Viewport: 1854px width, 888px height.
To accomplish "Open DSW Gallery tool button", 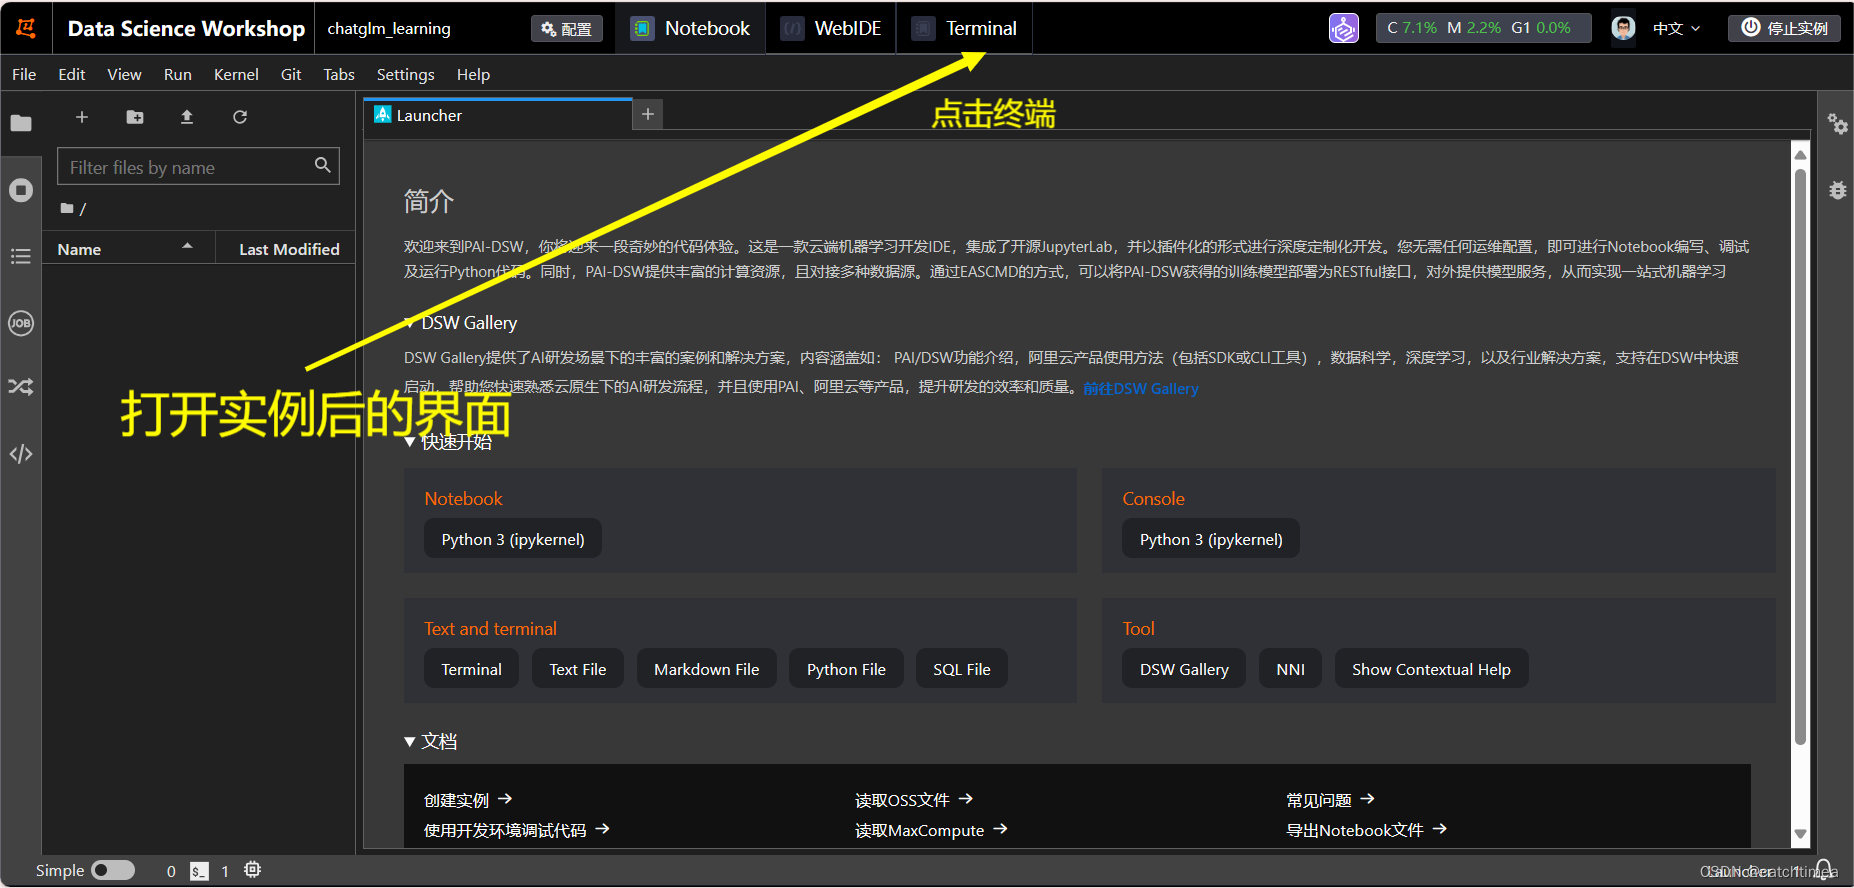I will [1184, 669].
